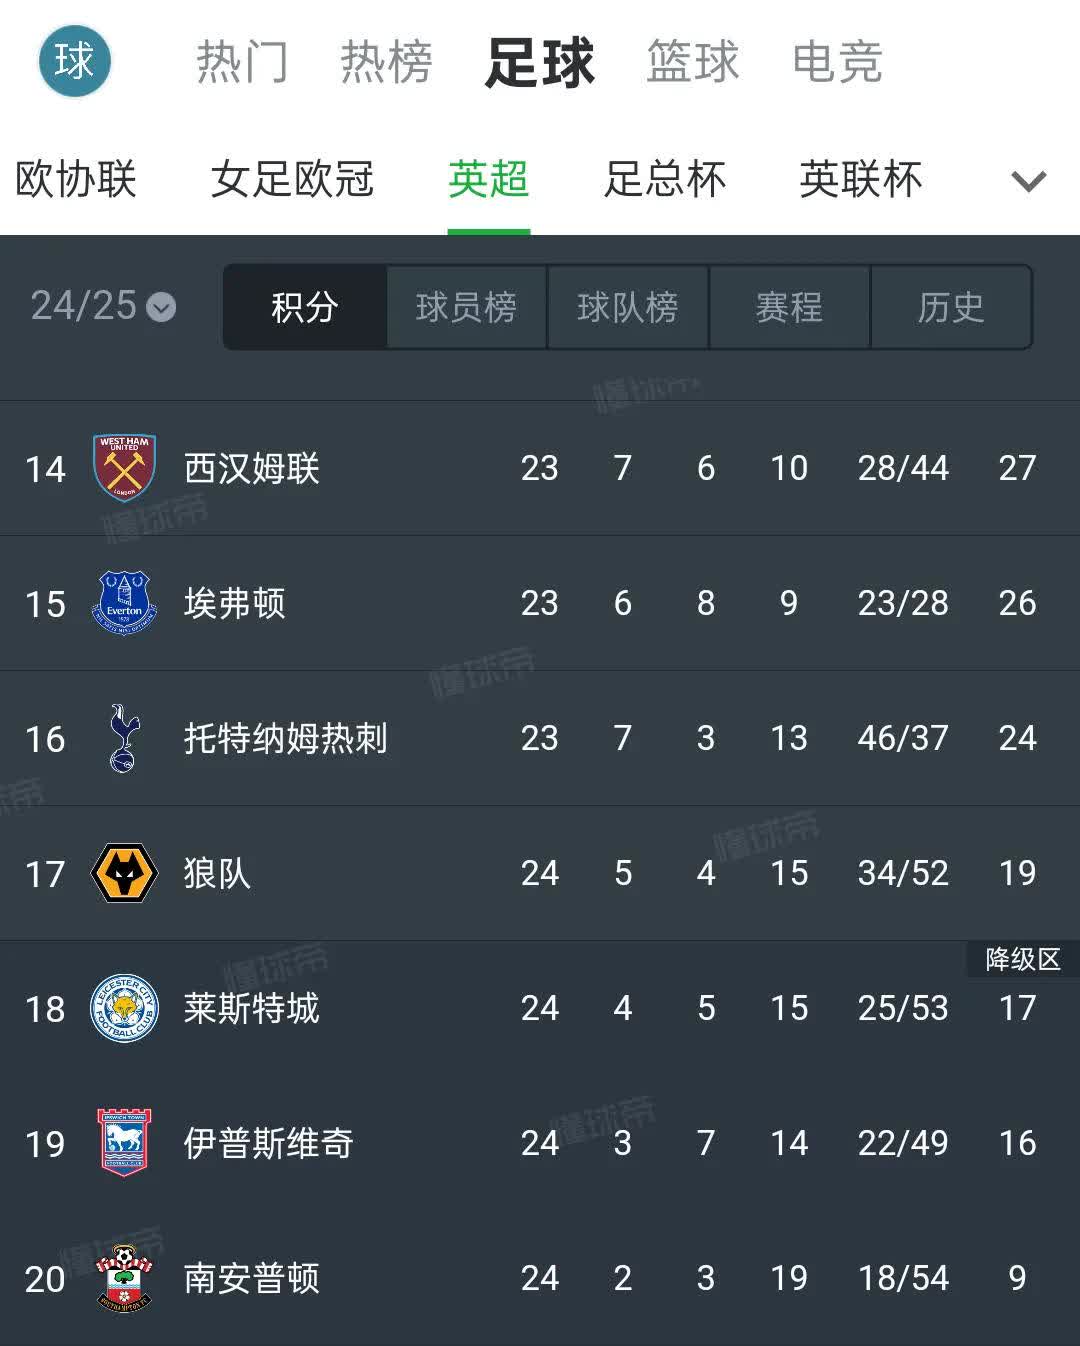The width and height of the screenshot is (1080, 1346).
Task: Click the team name 莱斯特城
Action: 251,1008
